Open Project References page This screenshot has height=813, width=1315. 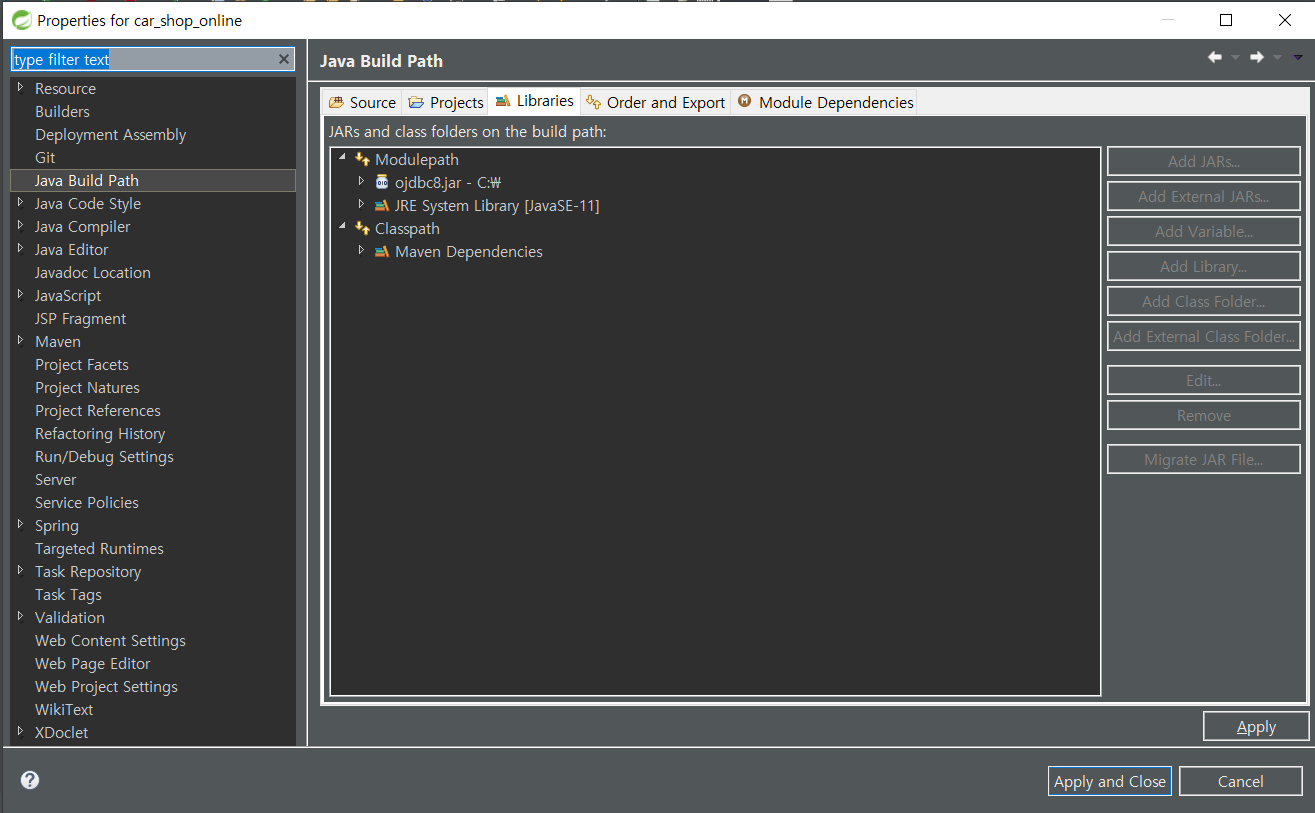(x=97, y=410)
